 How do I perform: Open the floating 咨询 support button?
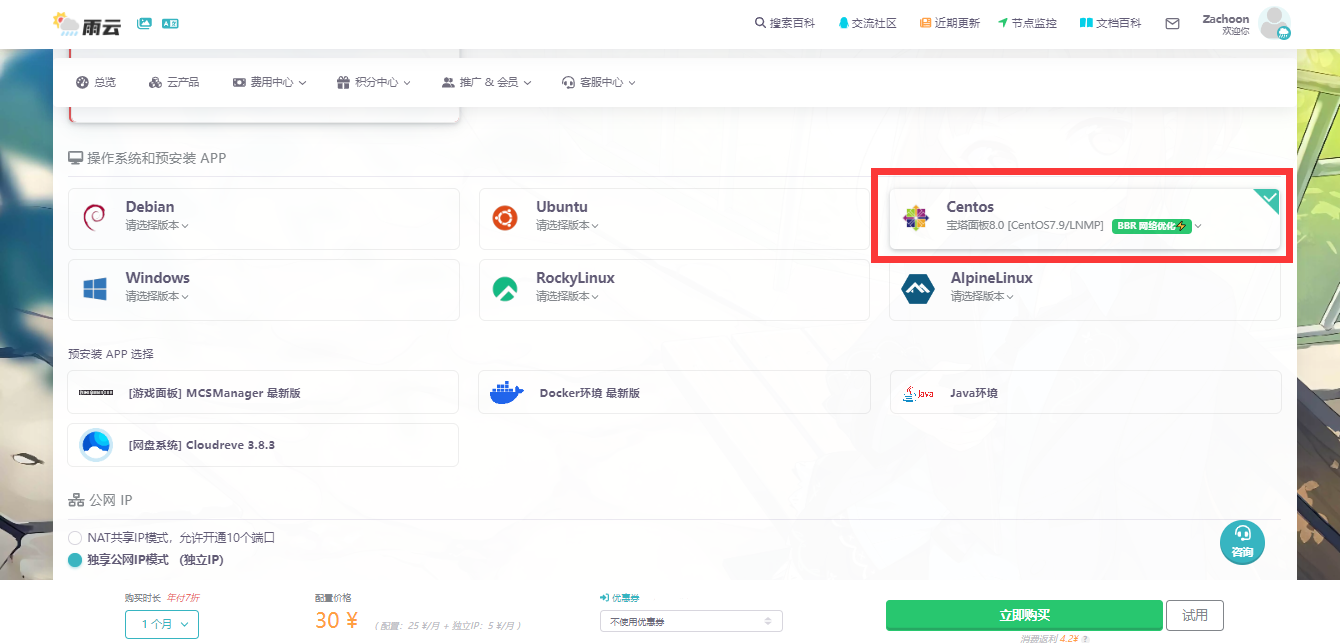(1242, 541)
